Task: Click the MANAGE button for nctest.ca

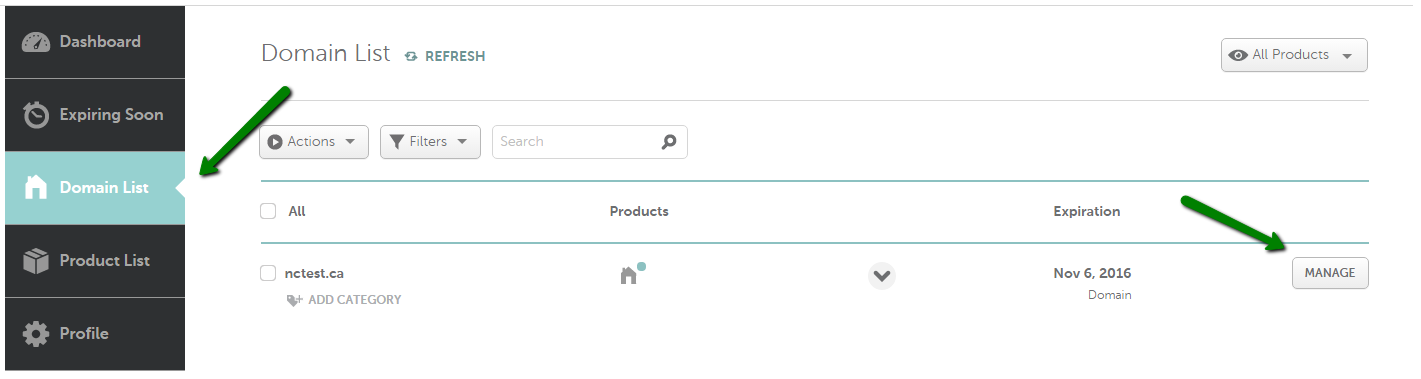Action: 1330,273
